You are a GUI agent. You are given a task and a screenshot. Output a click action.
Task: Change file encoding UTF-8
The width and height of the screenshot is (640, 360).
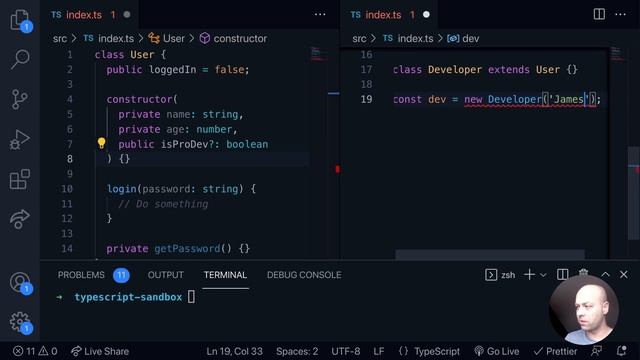[346, 351]
